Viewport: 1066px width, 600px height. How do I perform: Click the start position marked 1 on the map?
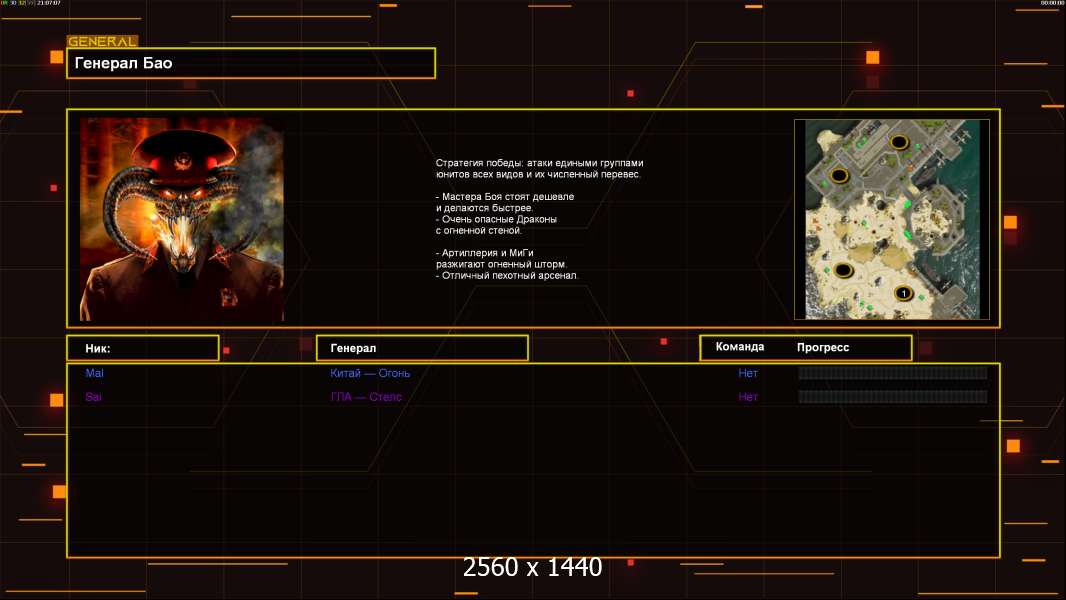pyautogui.click(x=903, y=293)
